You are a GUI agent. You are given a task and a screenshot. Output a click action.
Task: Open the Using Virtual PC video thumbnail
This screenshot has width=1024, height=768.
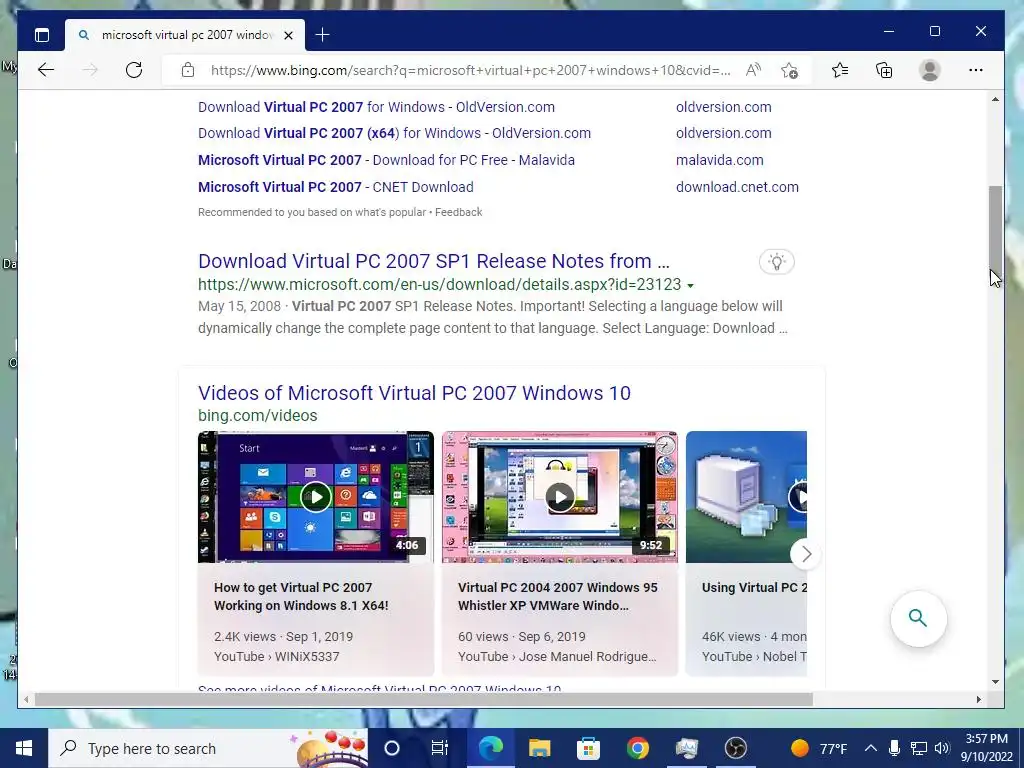746,497
